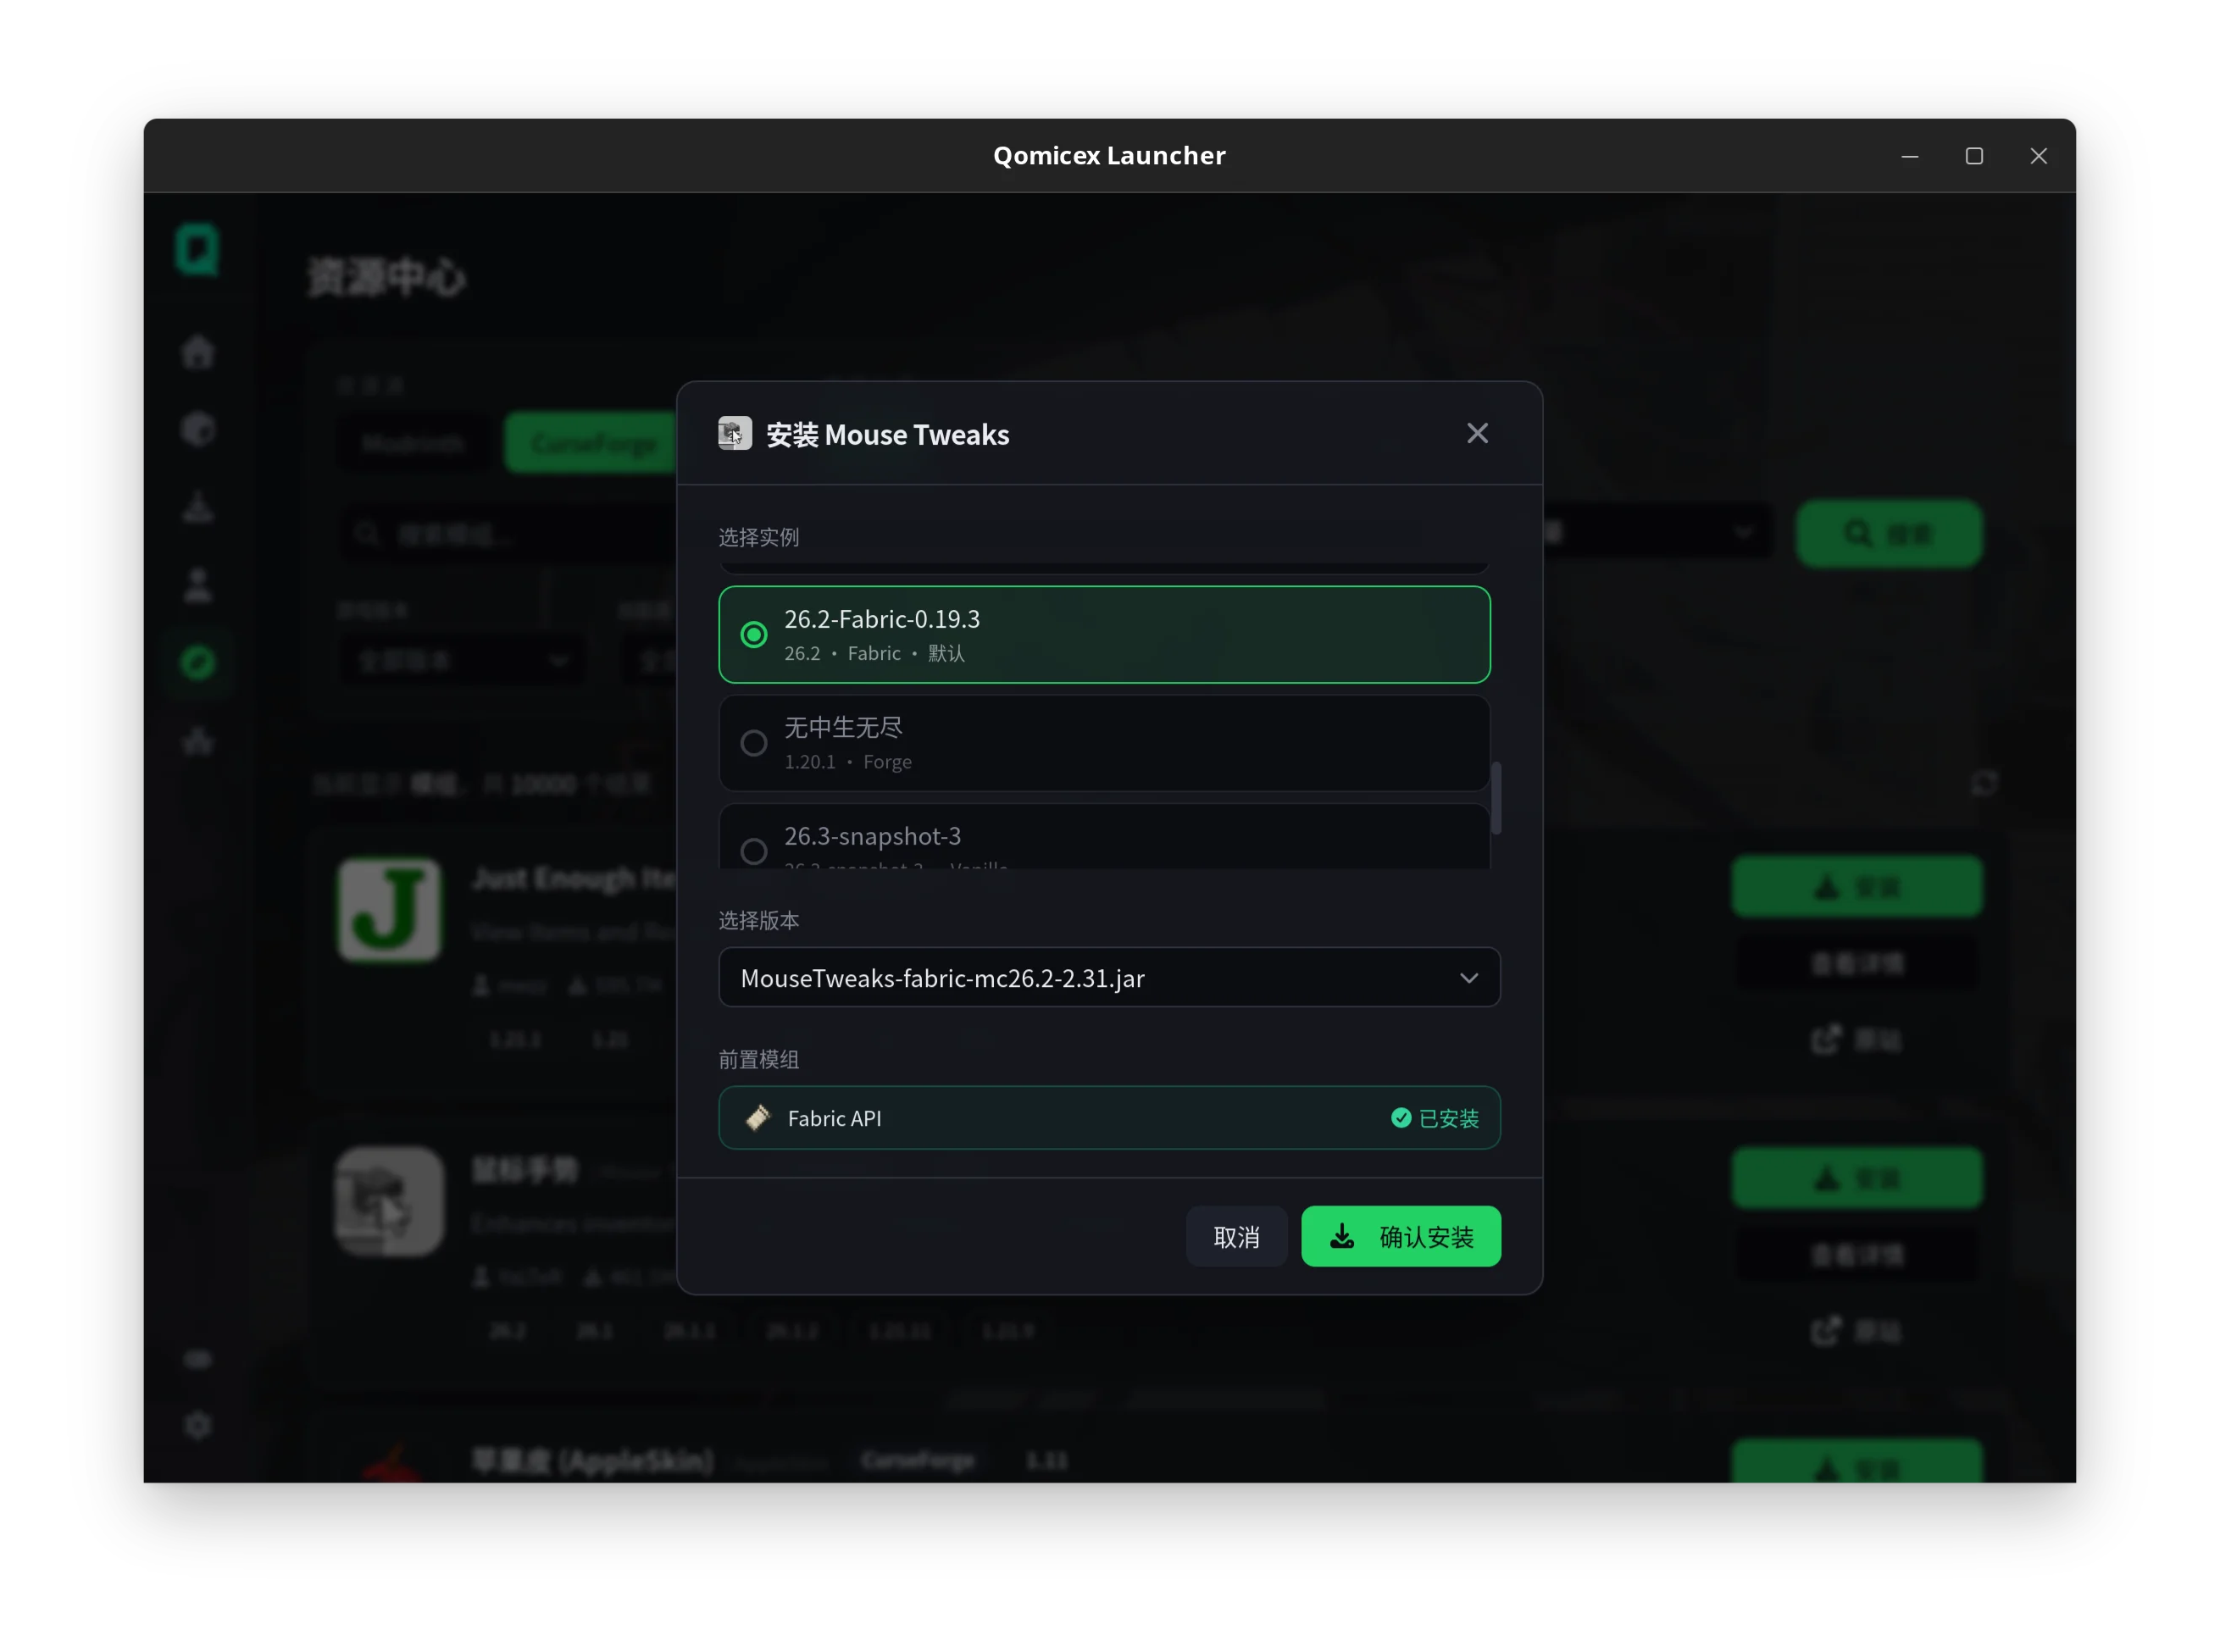
Task: Click the 选择实例 label
Action: click(x=759, y=537)
